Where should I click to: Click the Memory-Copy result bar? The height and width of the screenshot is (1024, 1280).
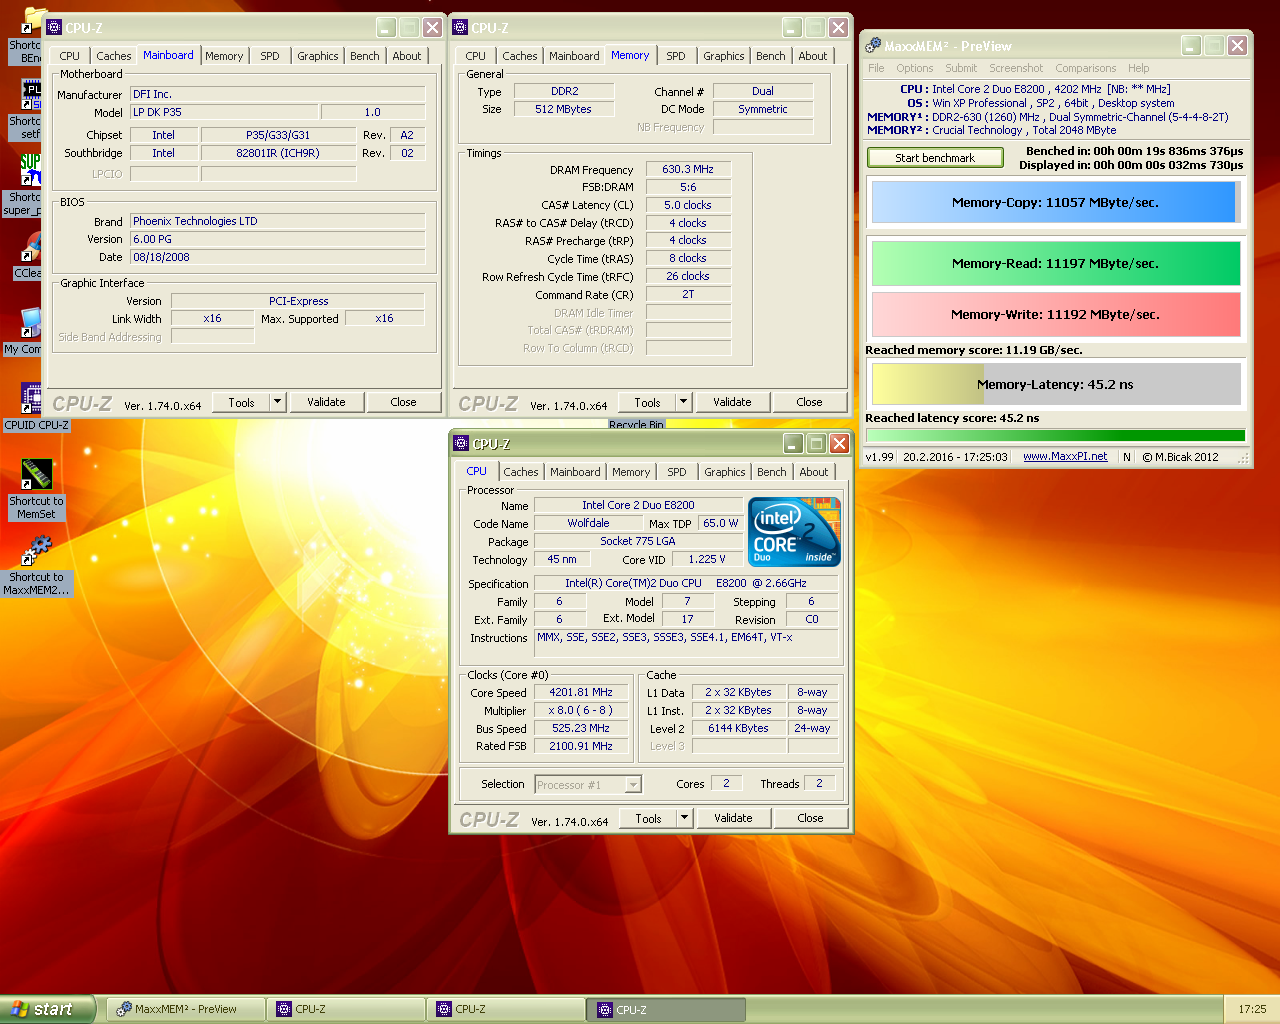(x=1055, y=202)
